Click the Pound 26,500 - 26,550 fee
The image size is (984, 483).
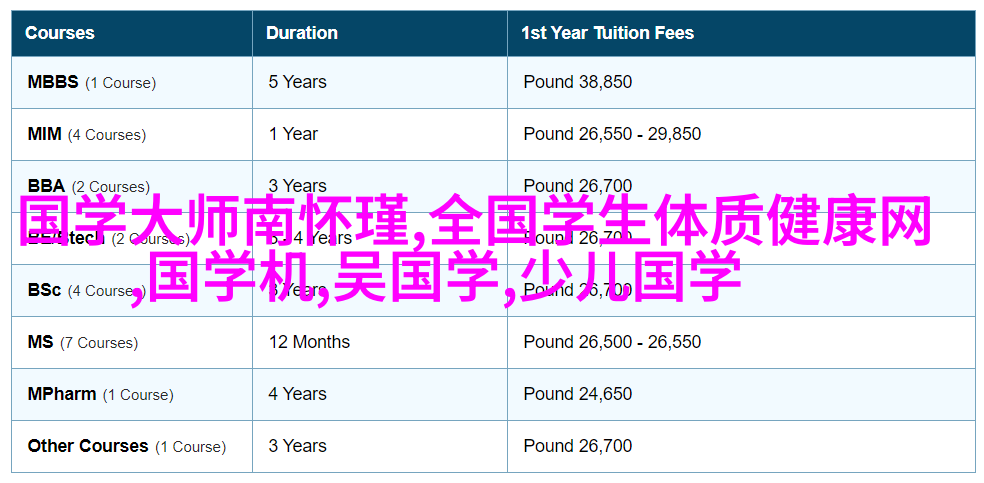(612, 342)
